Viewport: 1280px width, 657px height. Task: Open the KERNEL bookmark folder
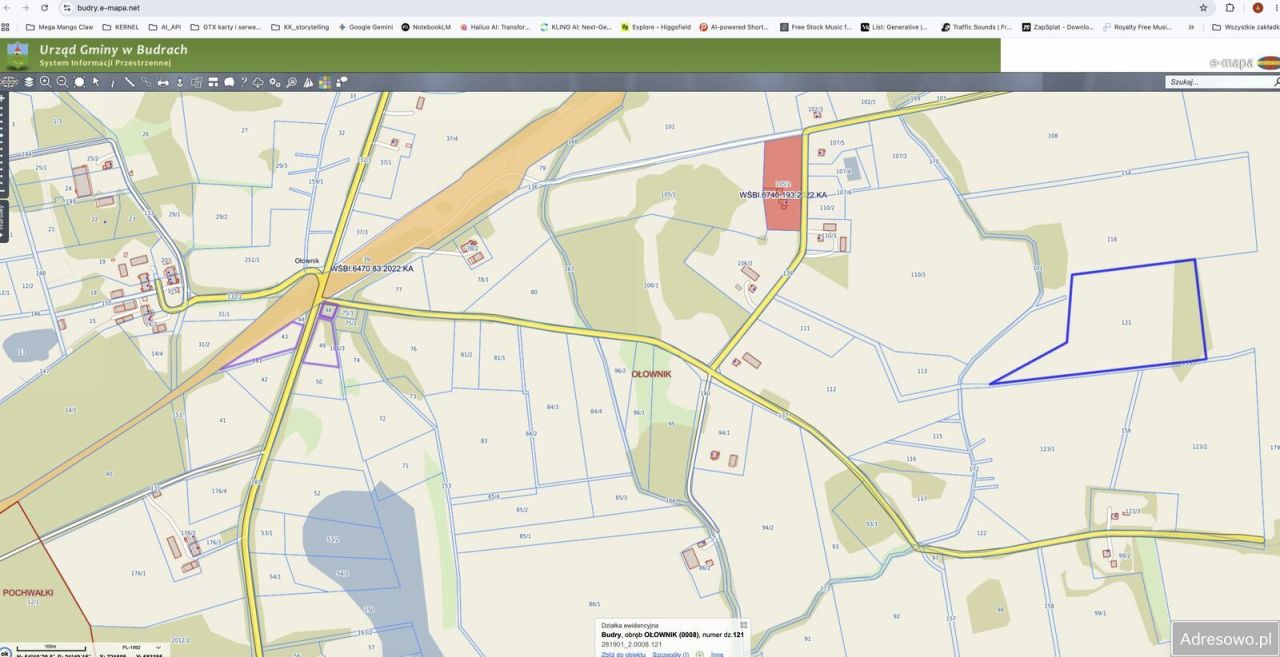pyautogui.click(x=120, y=27)
